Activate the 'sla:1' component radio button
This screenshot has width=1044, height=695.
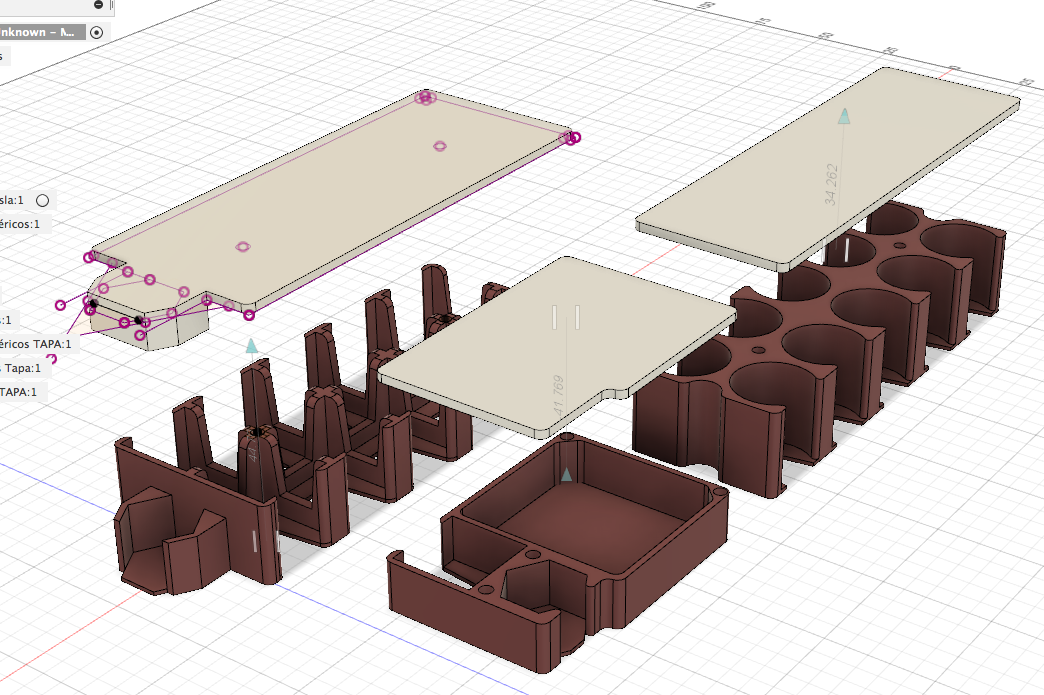tap(43, 200)
